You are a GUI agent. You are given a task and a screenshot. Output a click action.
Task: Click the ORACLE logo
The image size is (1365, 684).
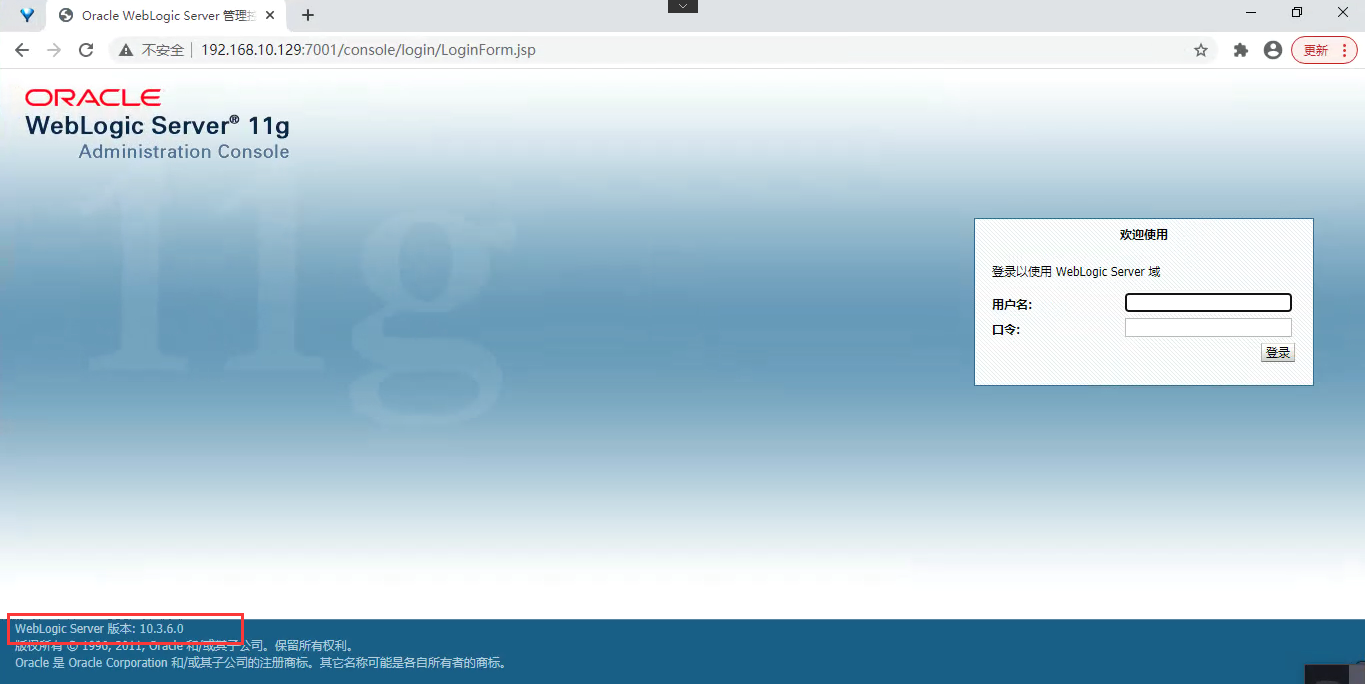[x=93, y=98]
